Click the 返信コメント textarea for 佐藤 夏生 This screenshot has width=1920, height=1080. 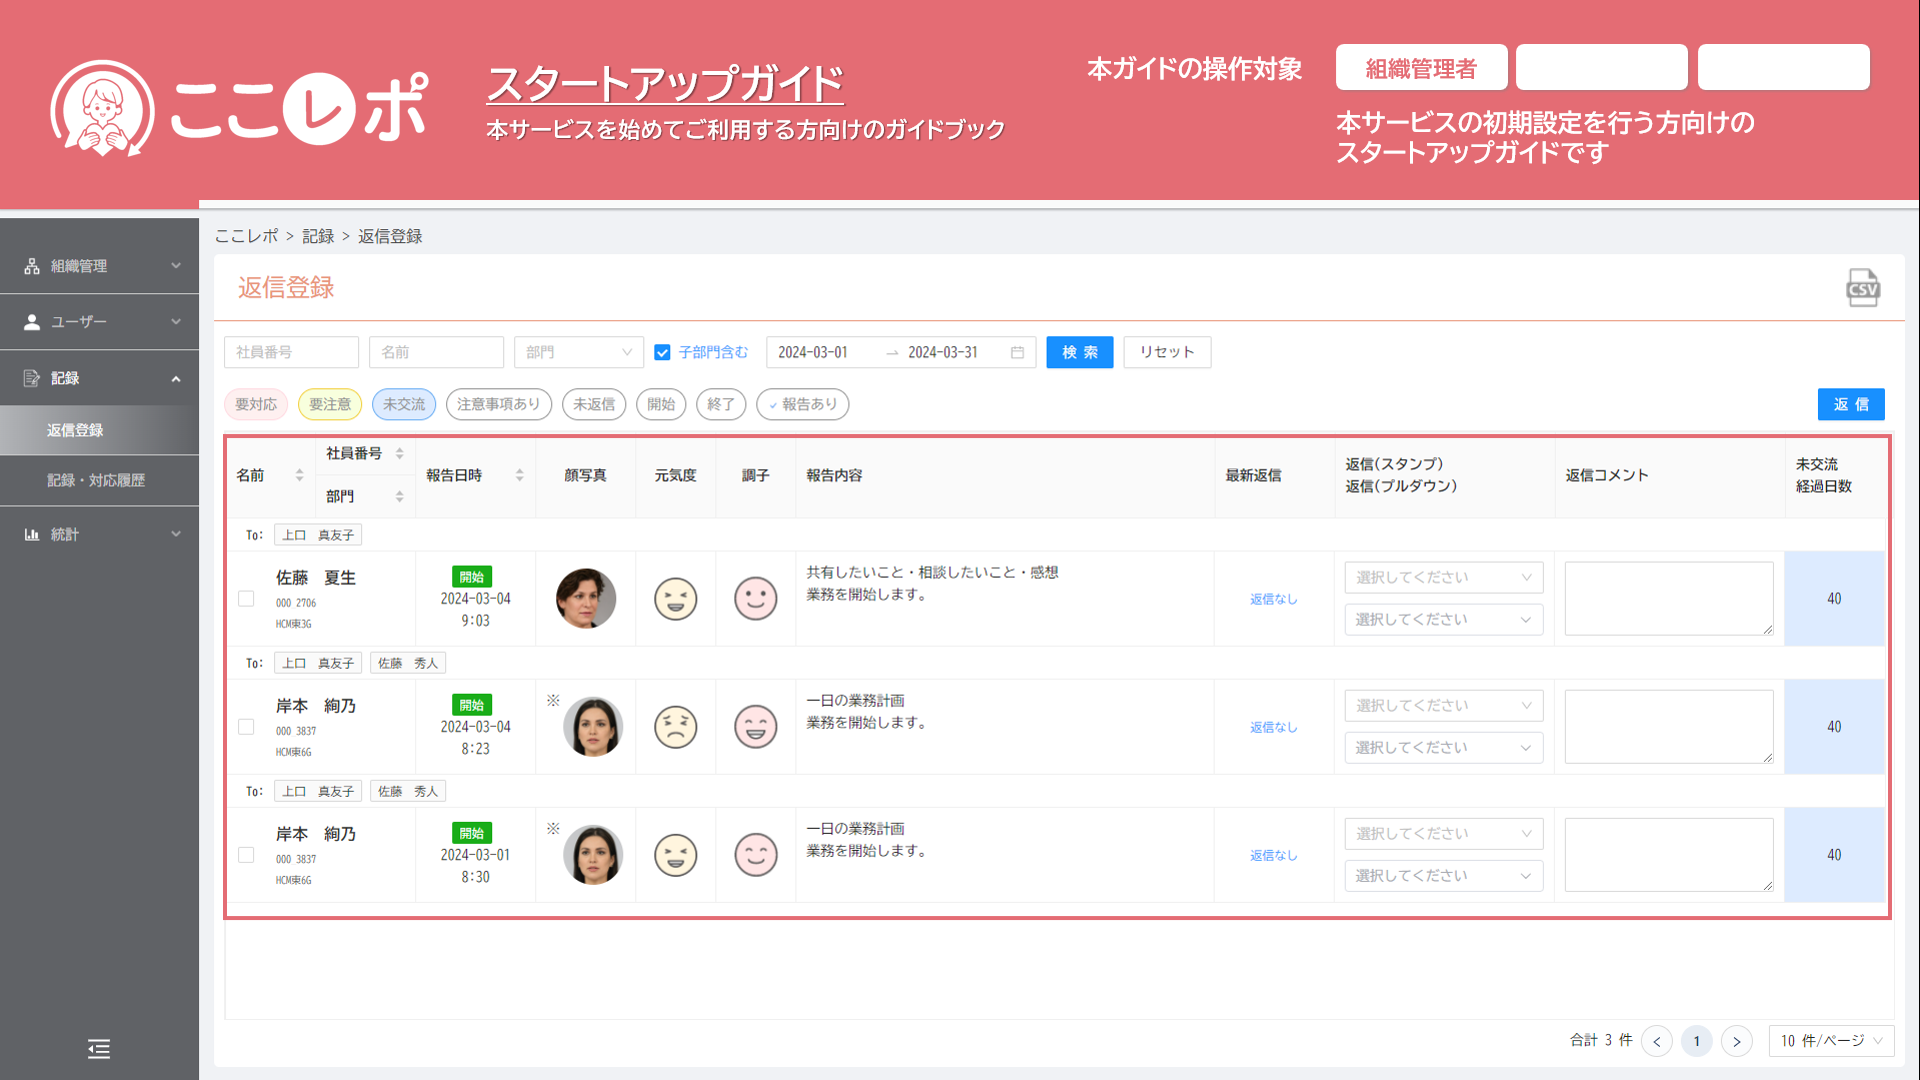(x=1668, y=598)
